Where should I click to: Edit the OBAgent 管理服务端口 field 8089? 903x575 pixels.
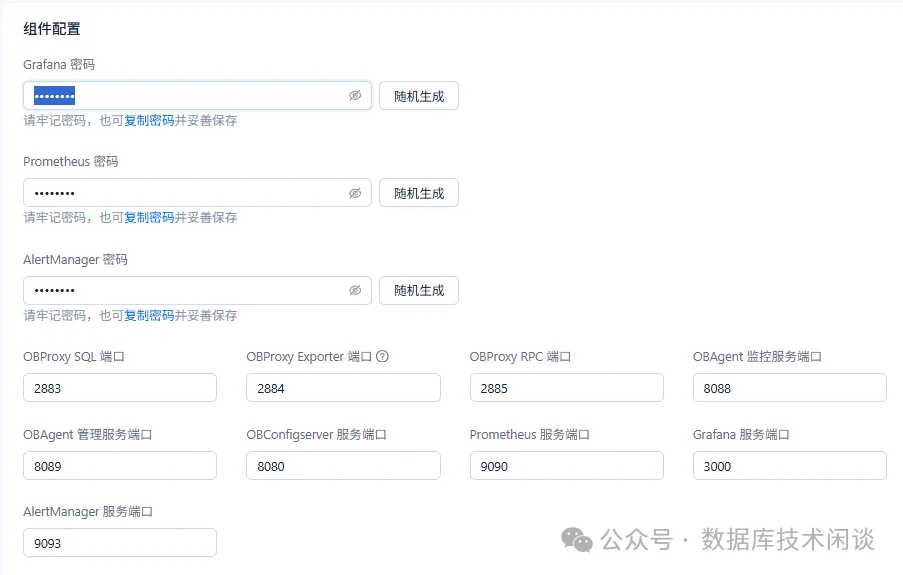coord(120,466)
